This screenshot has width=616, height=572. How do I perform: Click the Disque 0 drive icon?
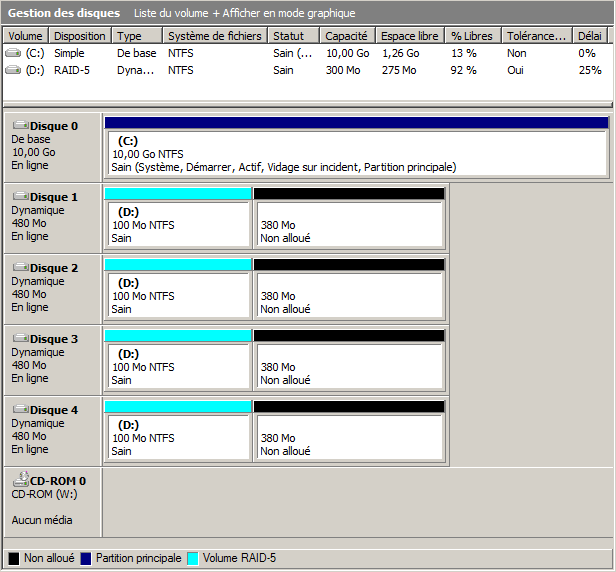click(20, 126)
